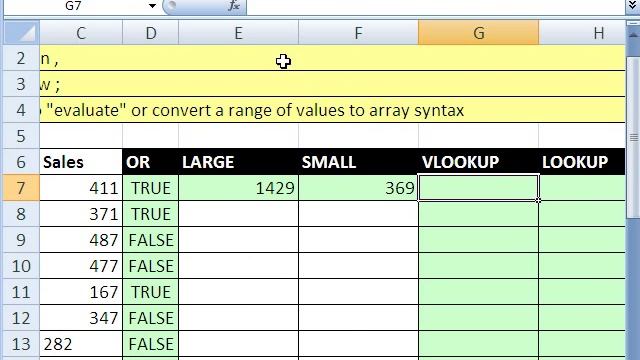Viewport: 640px width, 360px height.
Task: Select the cell containing 477
Action: click(x=81, y=266)
